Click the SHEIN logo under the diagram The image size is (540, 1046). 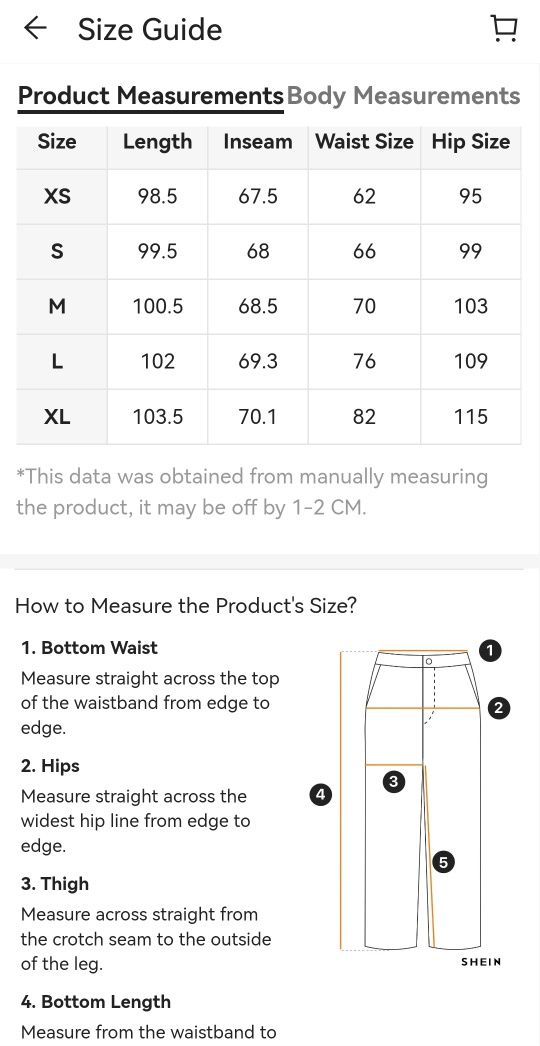[481, 962]
